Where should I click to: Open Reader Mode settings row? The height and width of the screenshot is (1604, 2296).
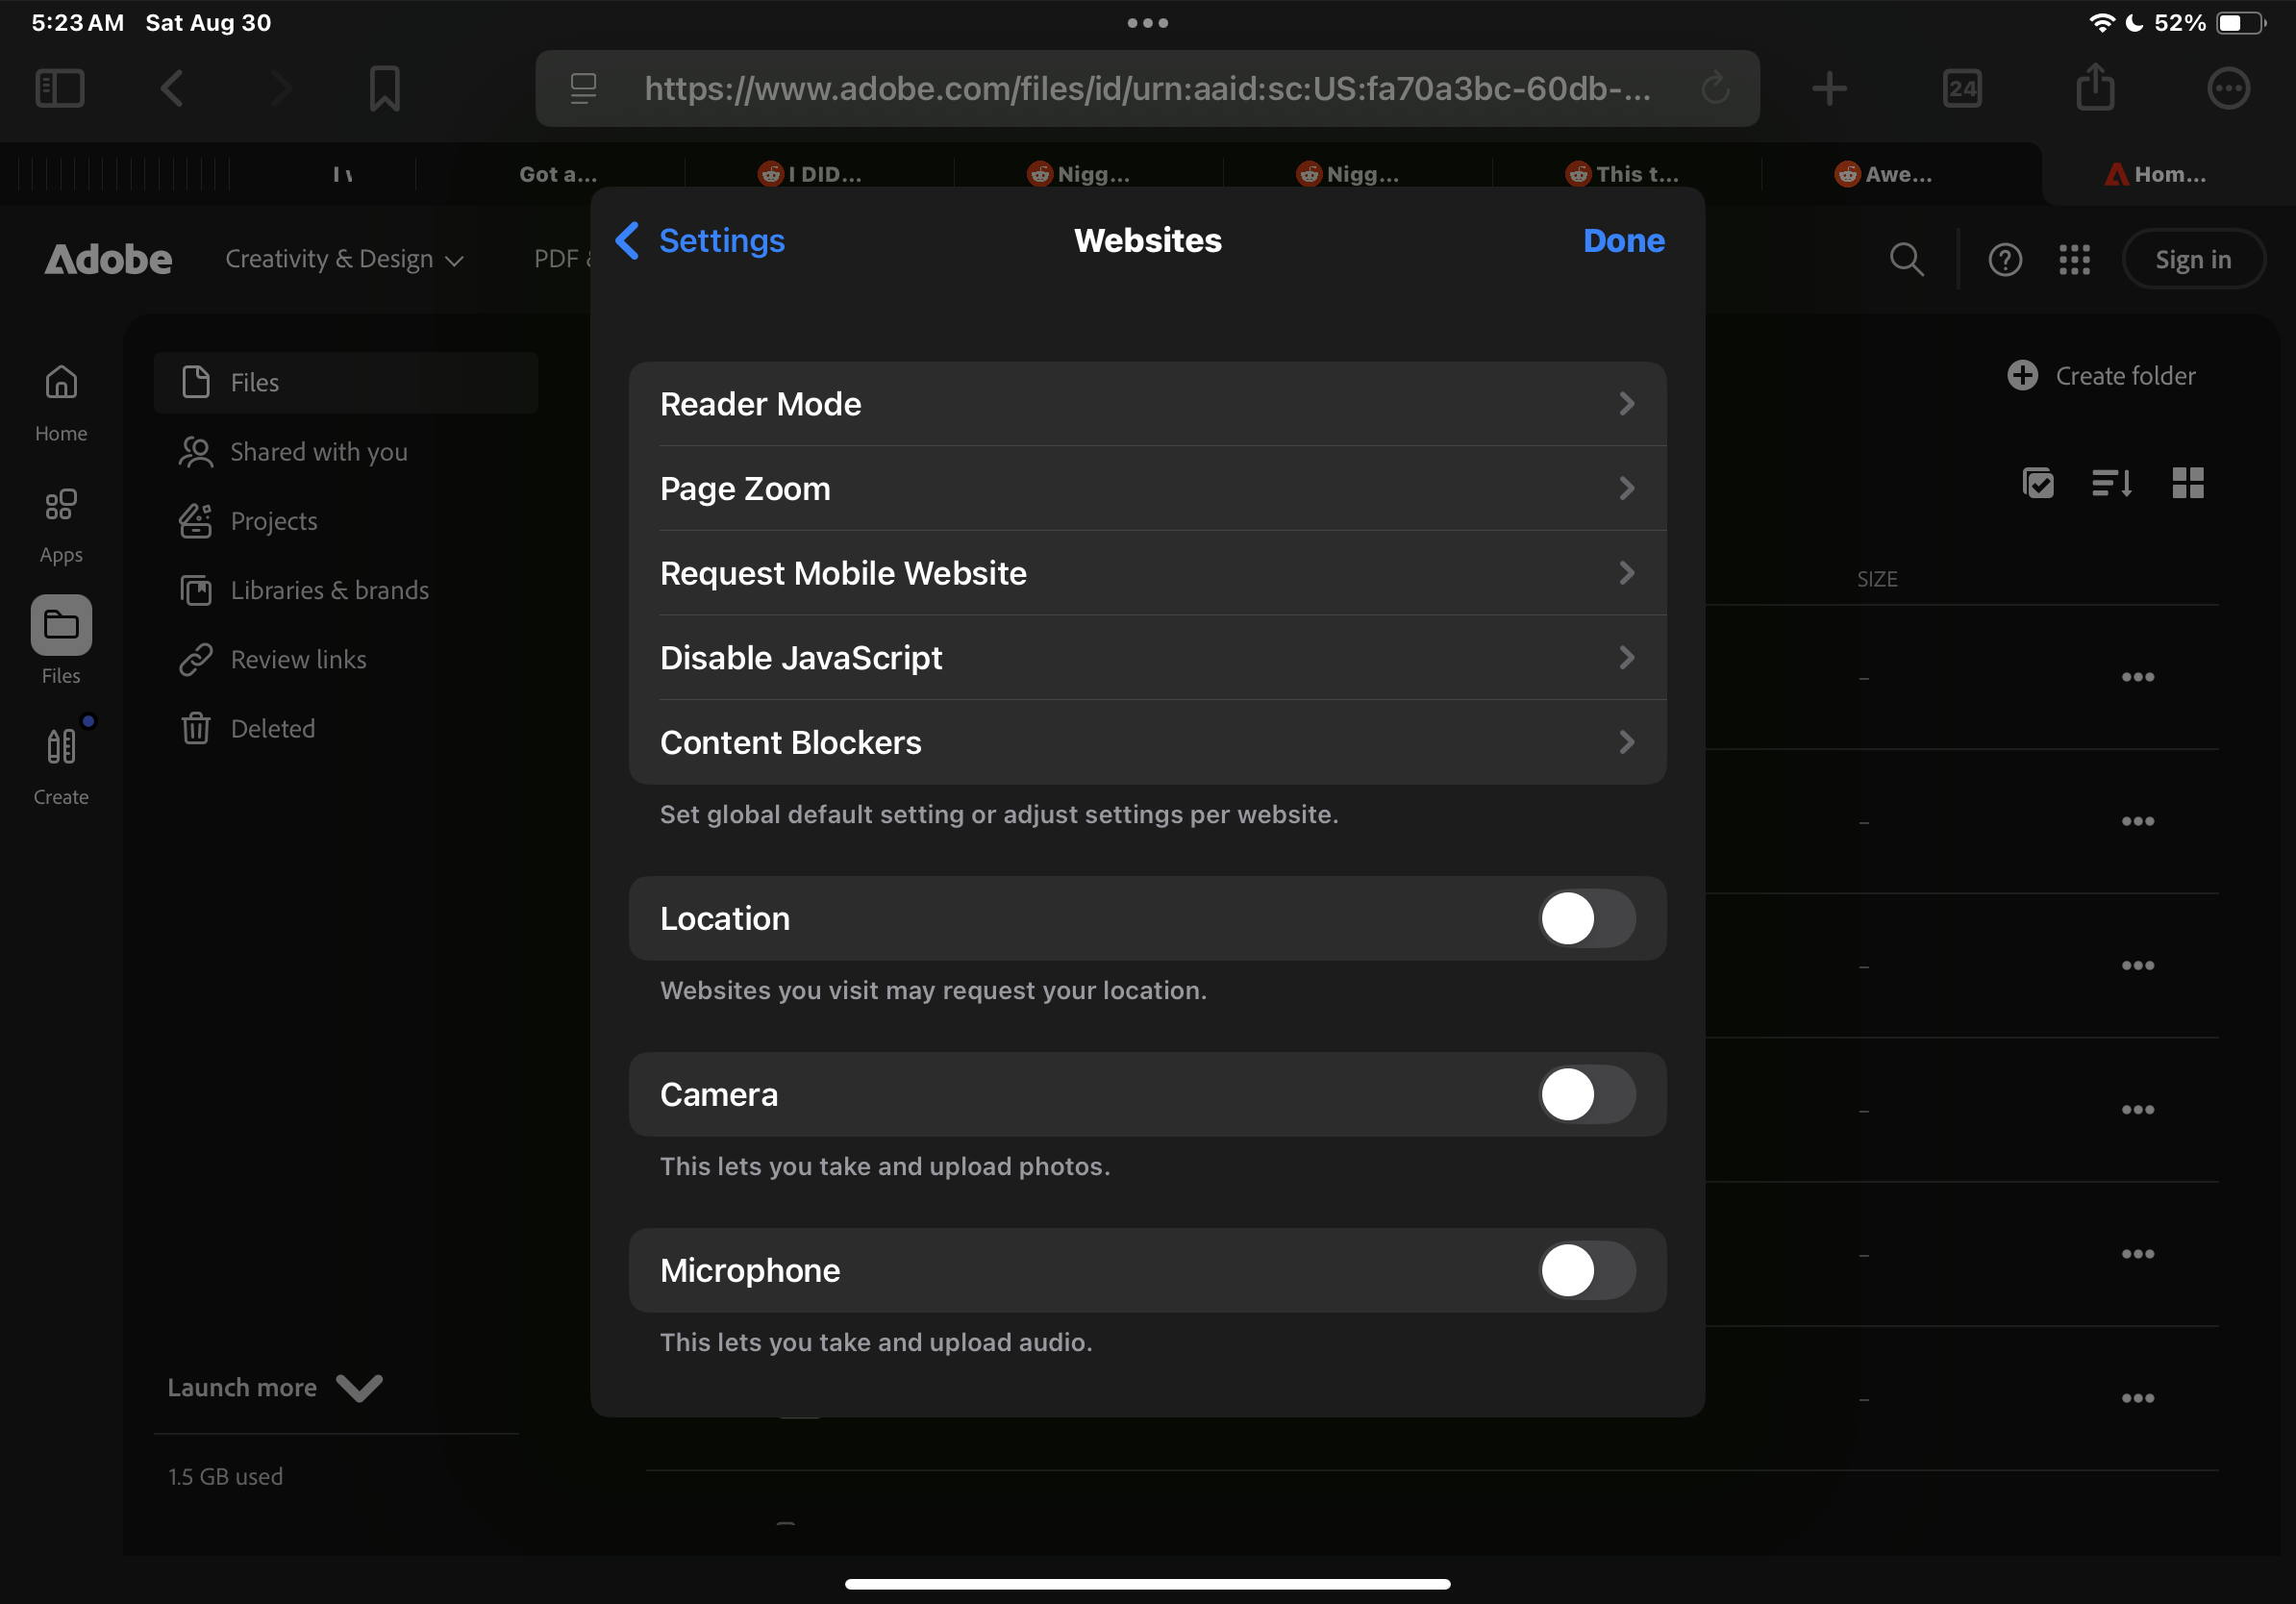point(1146,404)
